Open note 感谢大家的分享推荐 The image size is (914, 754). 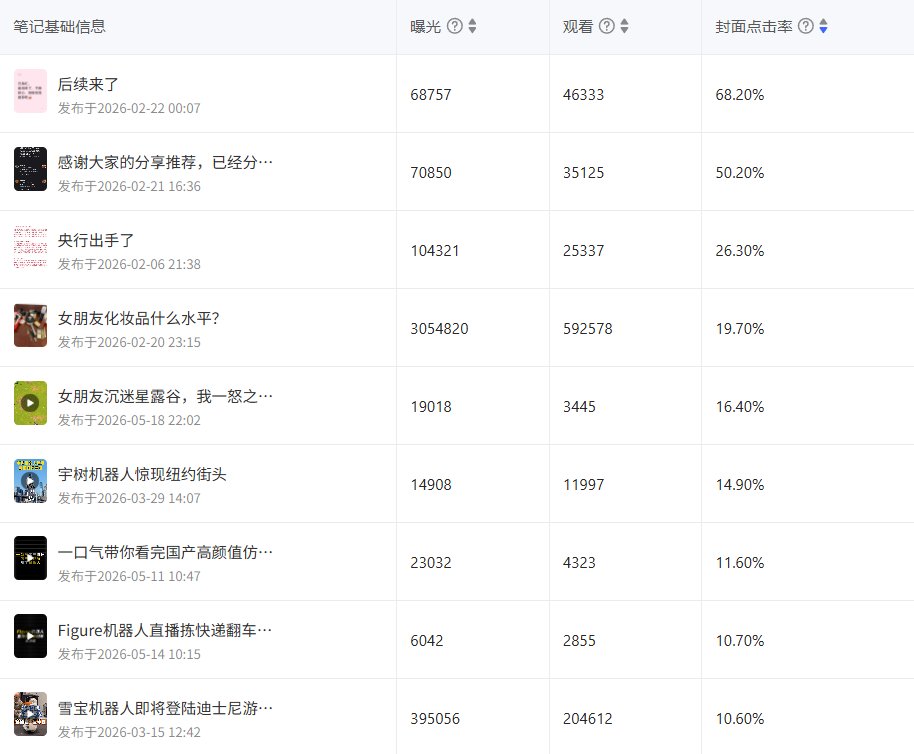click(x=165, y=163)
